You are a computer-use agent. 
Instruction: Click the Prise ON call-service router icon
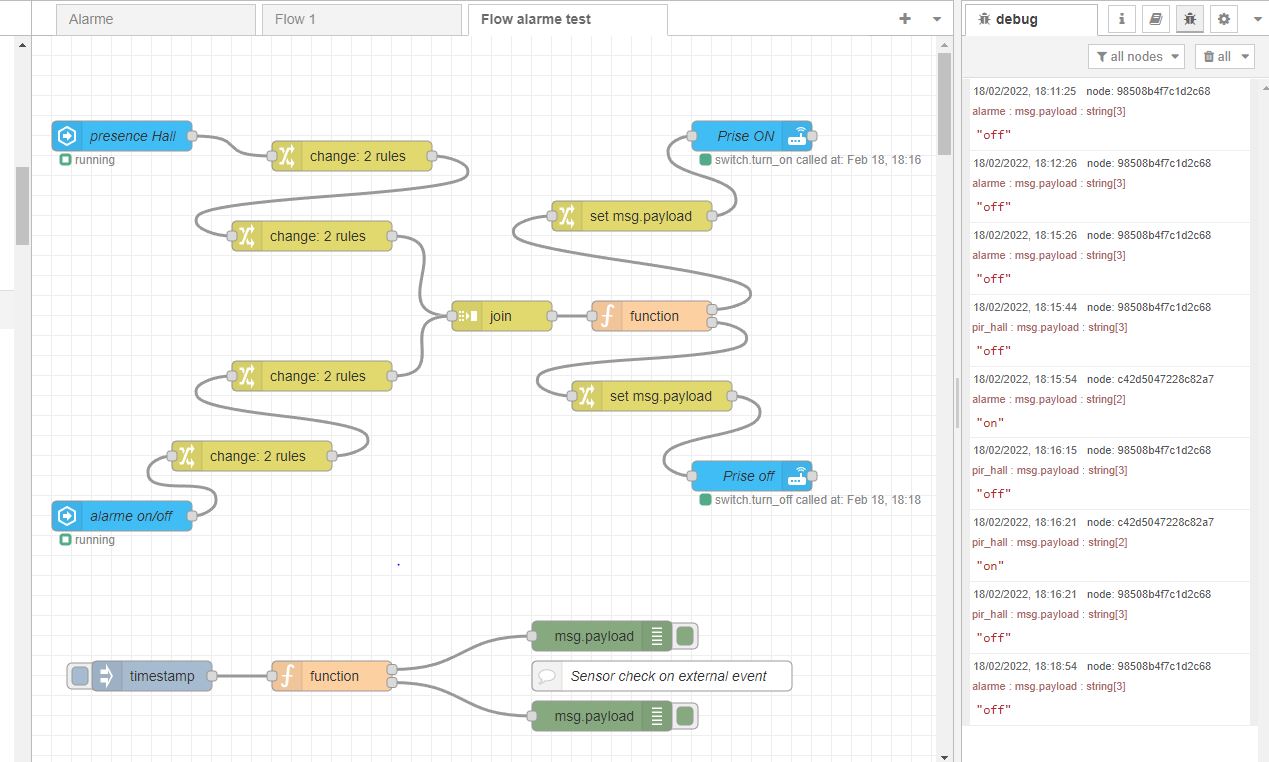pyautogui.click(x=797, y=136)
